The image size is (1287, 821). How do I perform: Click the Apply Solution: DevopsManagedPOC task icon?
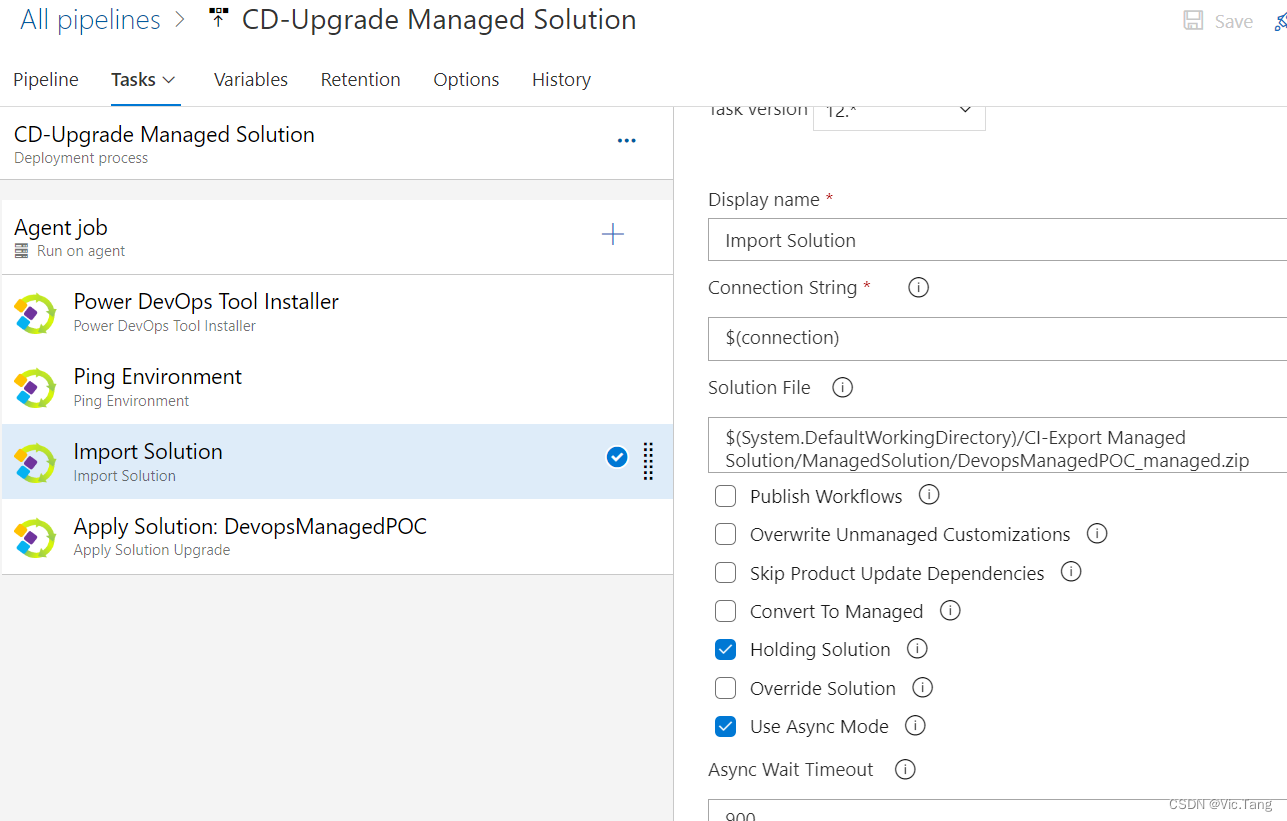coord(35,537)
